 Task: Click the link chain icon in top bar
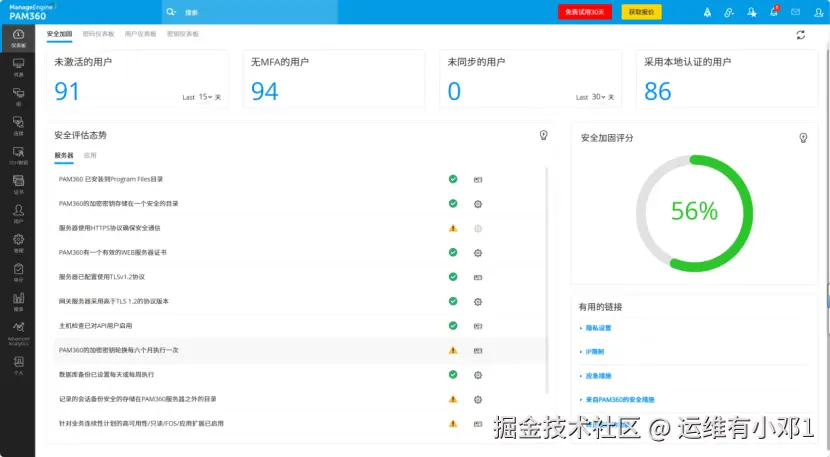pyautogui.click(x=729, y=12)
